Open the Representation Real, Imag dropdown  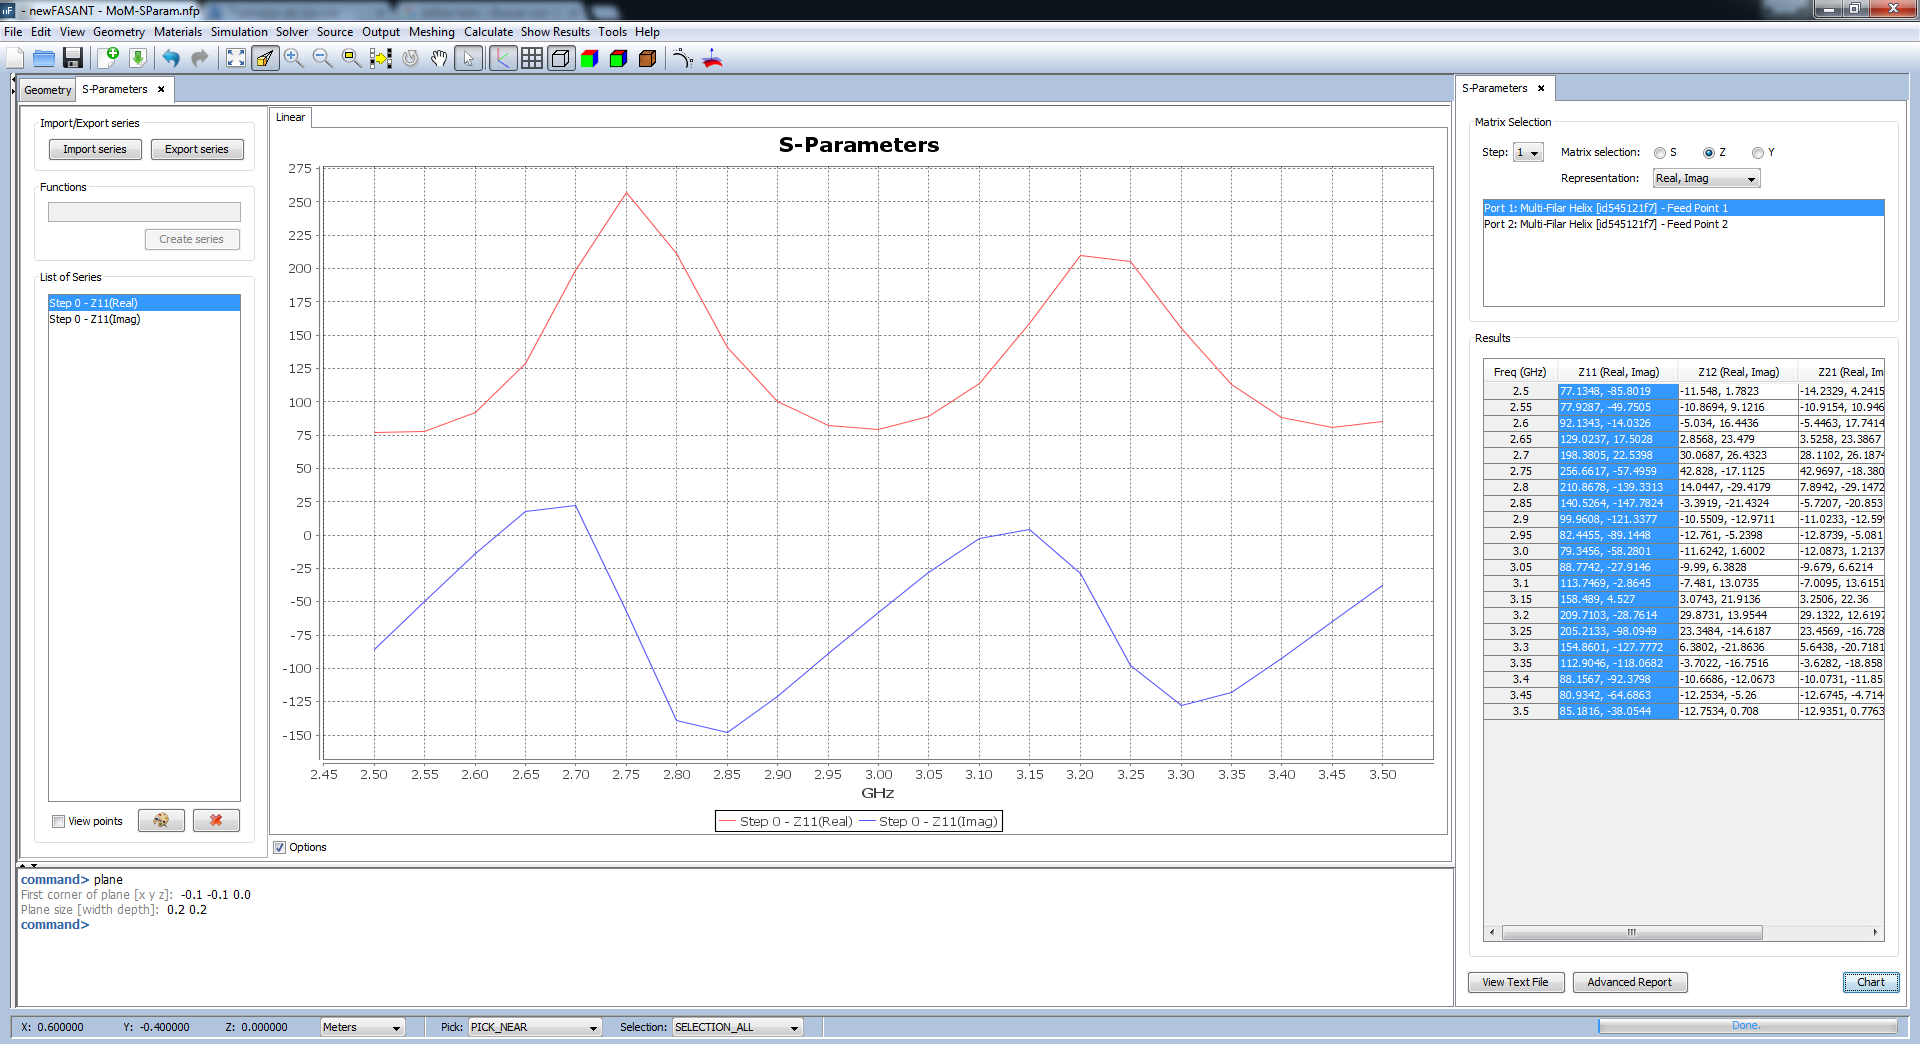1706,179
